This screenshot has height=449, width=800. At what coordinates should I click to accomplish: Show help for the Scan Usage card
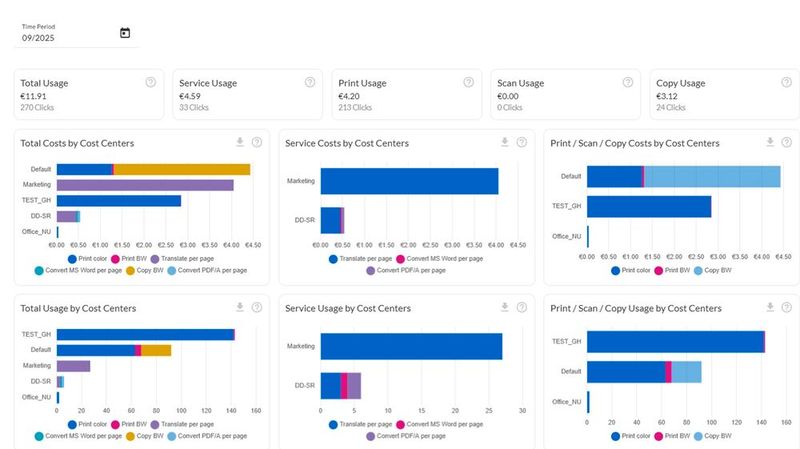[x=628, y=82]
